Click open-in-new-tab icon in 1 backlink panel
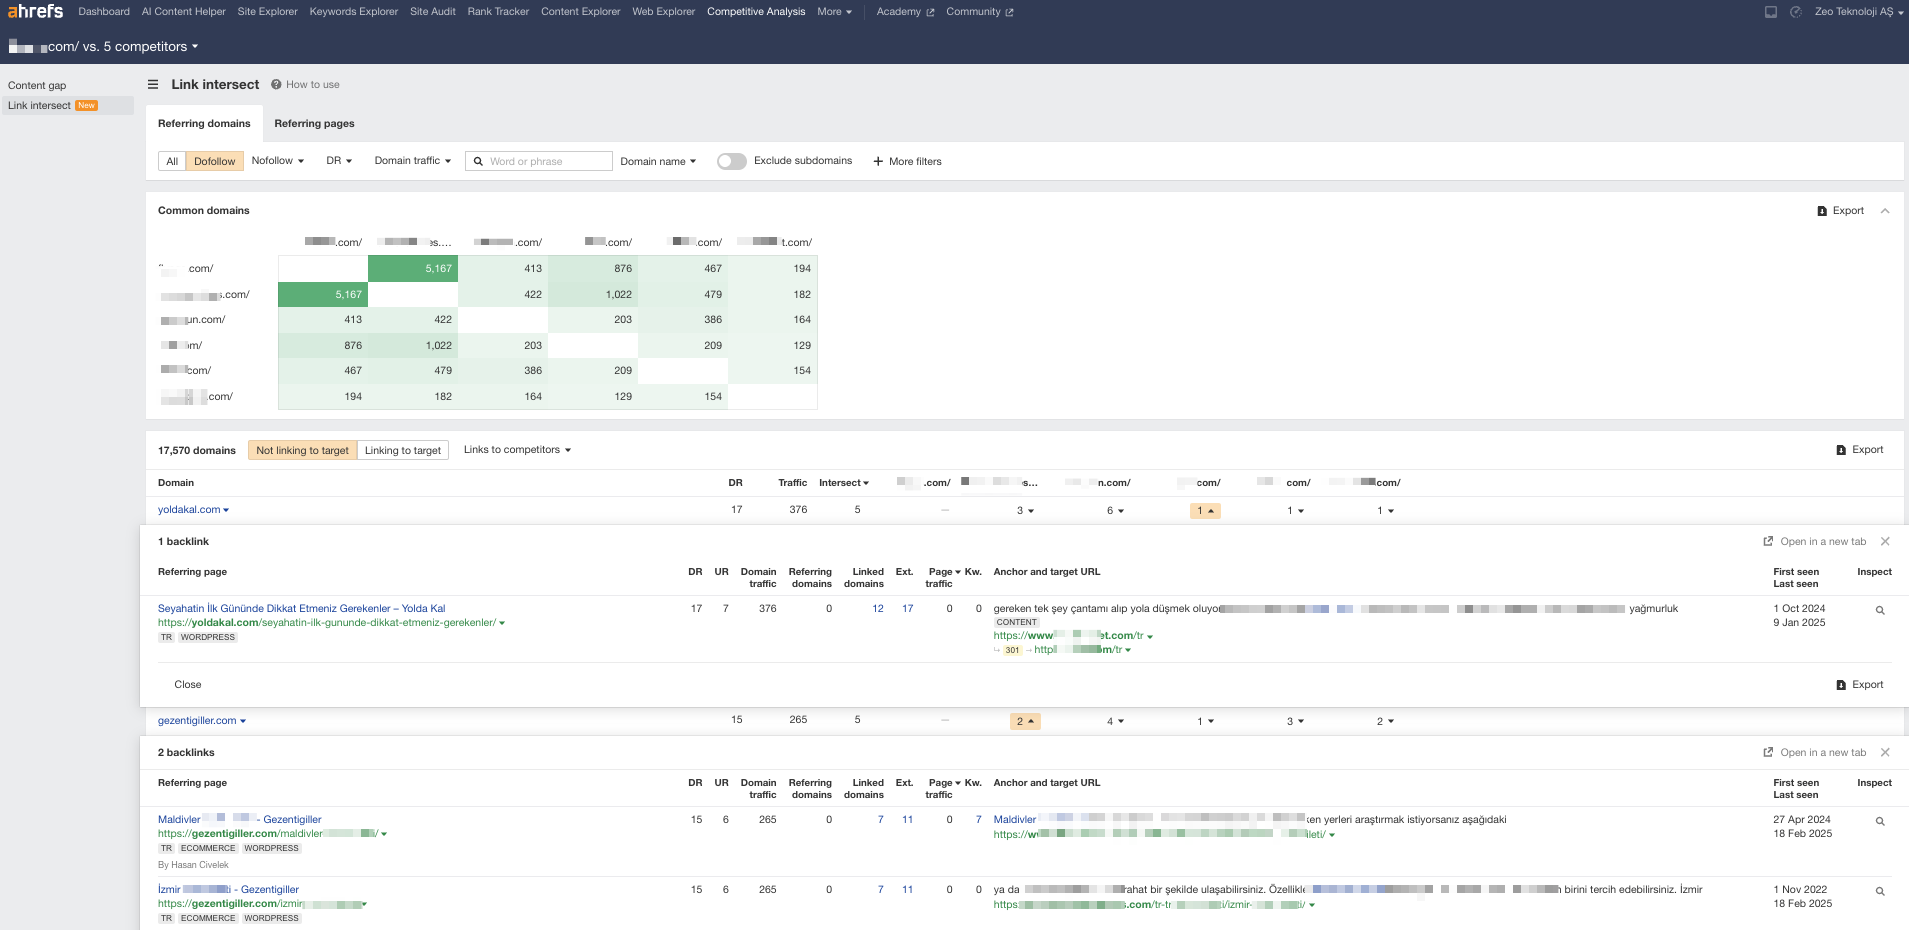The image size is (1909, 930). point(1768,541)
